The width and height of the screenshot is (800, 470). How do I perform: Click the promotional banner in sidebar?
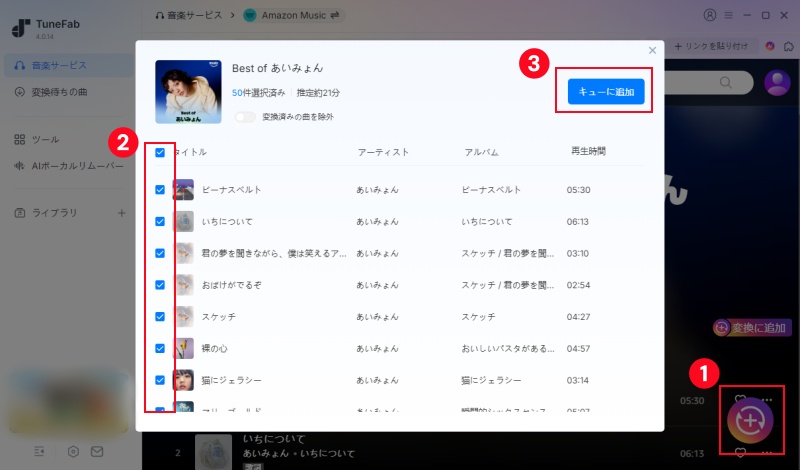point(69,403)
